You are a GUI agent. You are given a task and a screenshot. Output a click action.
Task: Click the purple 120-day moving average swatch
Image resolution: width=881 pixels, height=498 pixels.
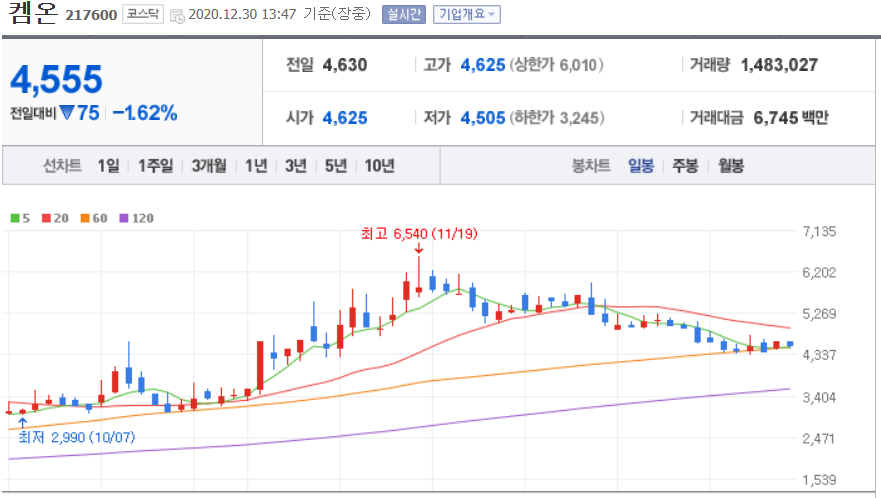point(124,218)
